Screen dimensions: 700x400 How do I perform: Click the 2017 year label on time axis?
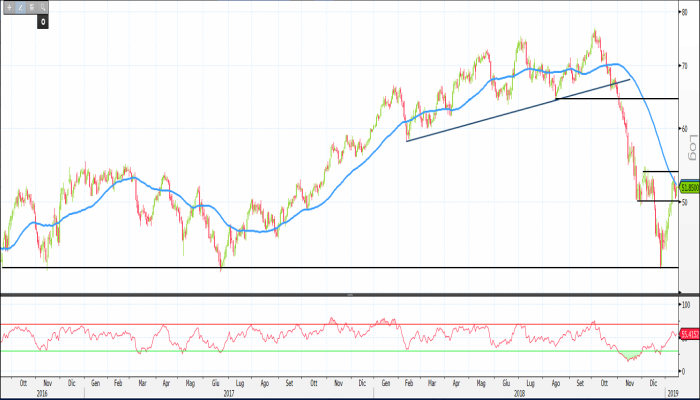pyautogui.click(x=229, y=393)
